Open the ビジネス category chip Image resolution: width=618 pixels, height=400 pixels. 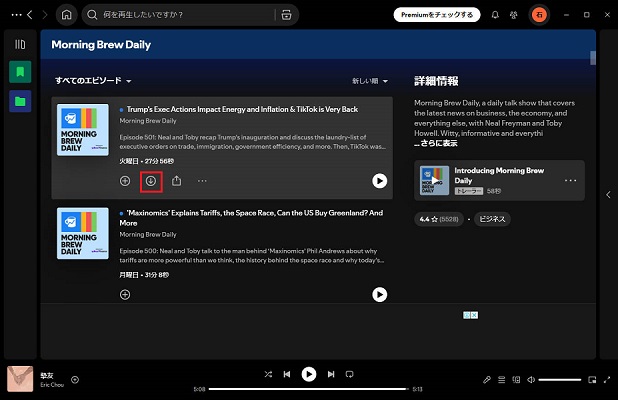pos(492,219)
